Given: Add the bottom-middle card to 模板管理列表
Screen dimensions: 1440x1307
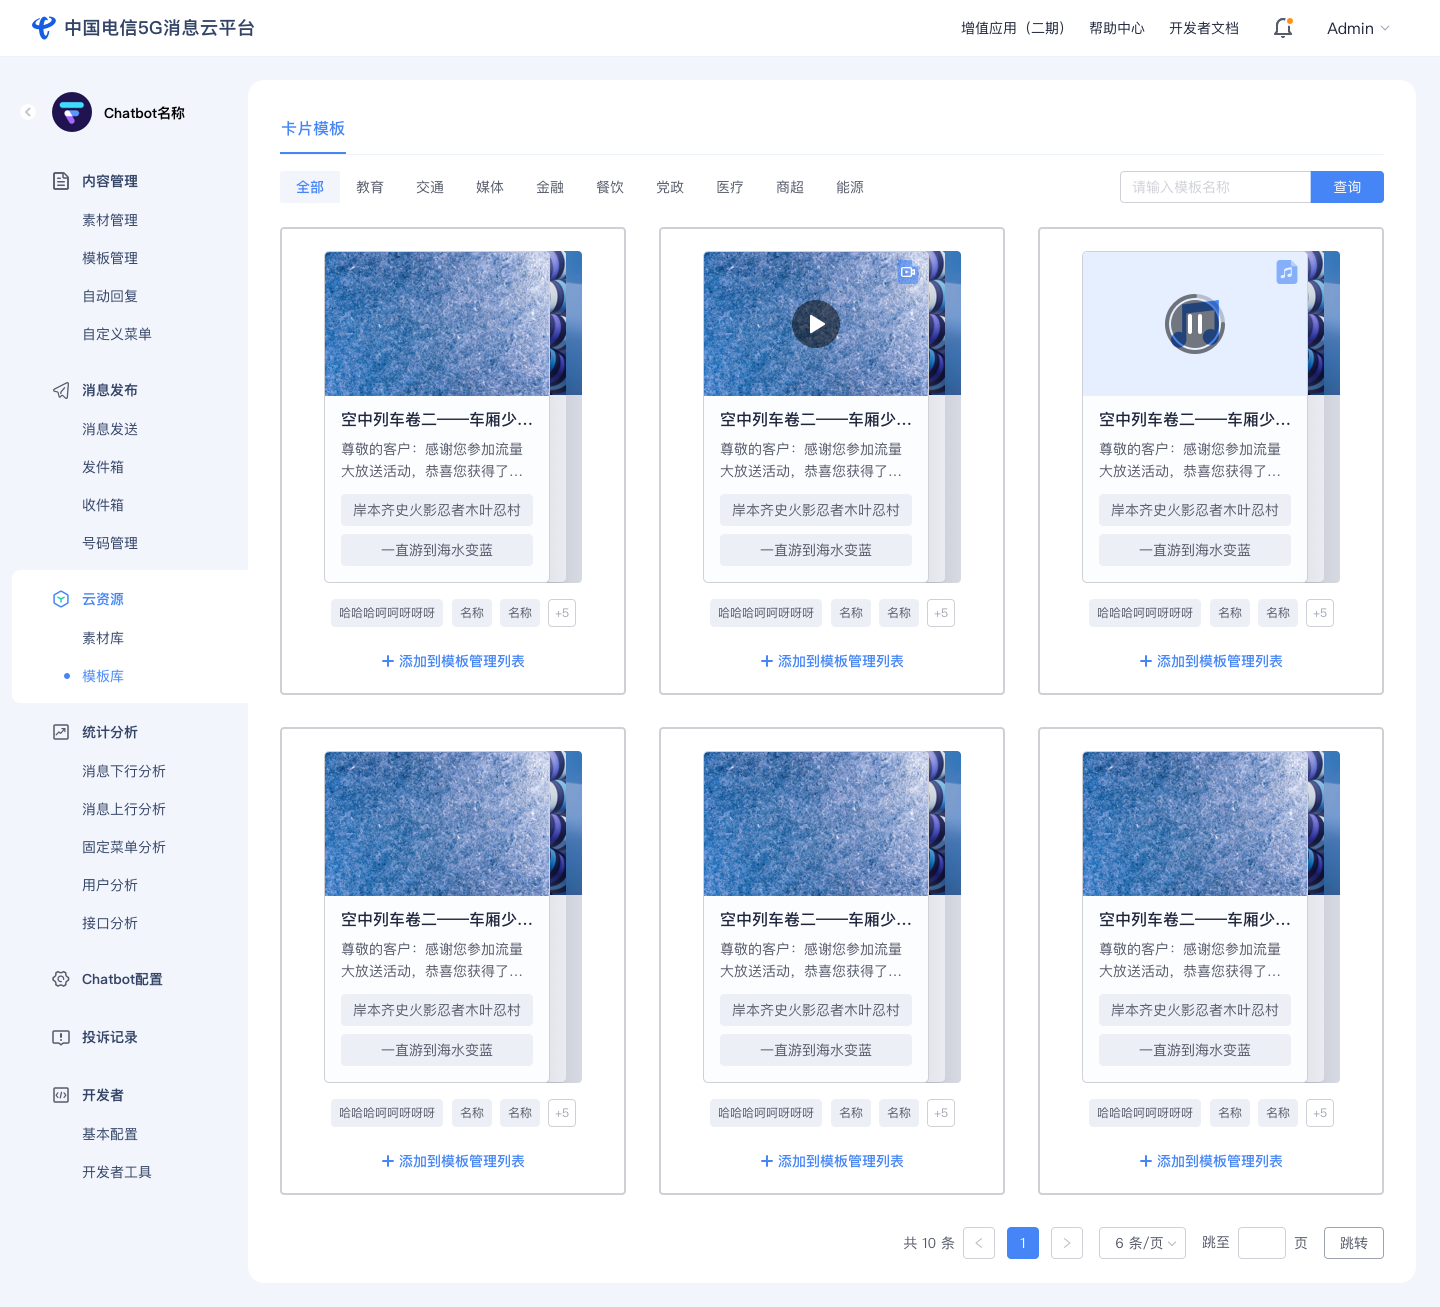Looking at the screenshot, I should [x=832, y=1161].
